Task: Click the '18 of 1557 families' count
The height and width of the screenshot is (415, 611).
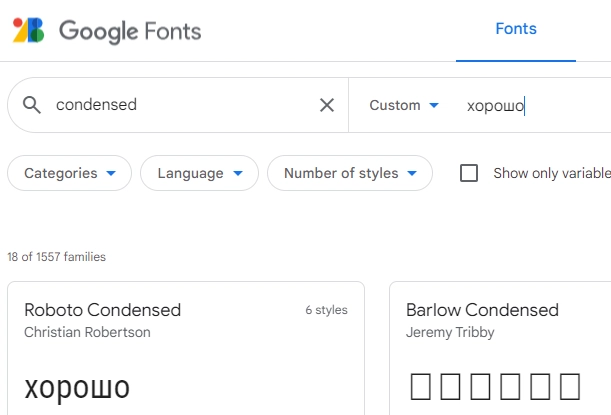Action: (57, 257)
